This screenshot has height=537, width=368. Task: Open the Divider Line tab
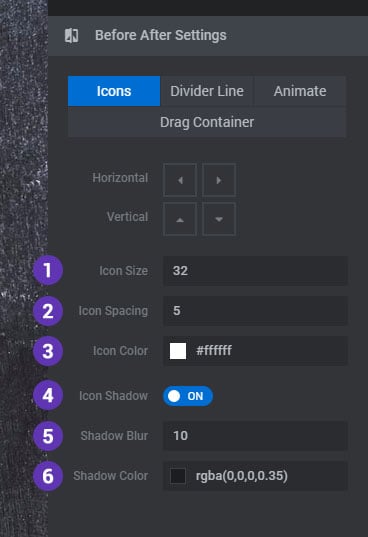[207, 91]
